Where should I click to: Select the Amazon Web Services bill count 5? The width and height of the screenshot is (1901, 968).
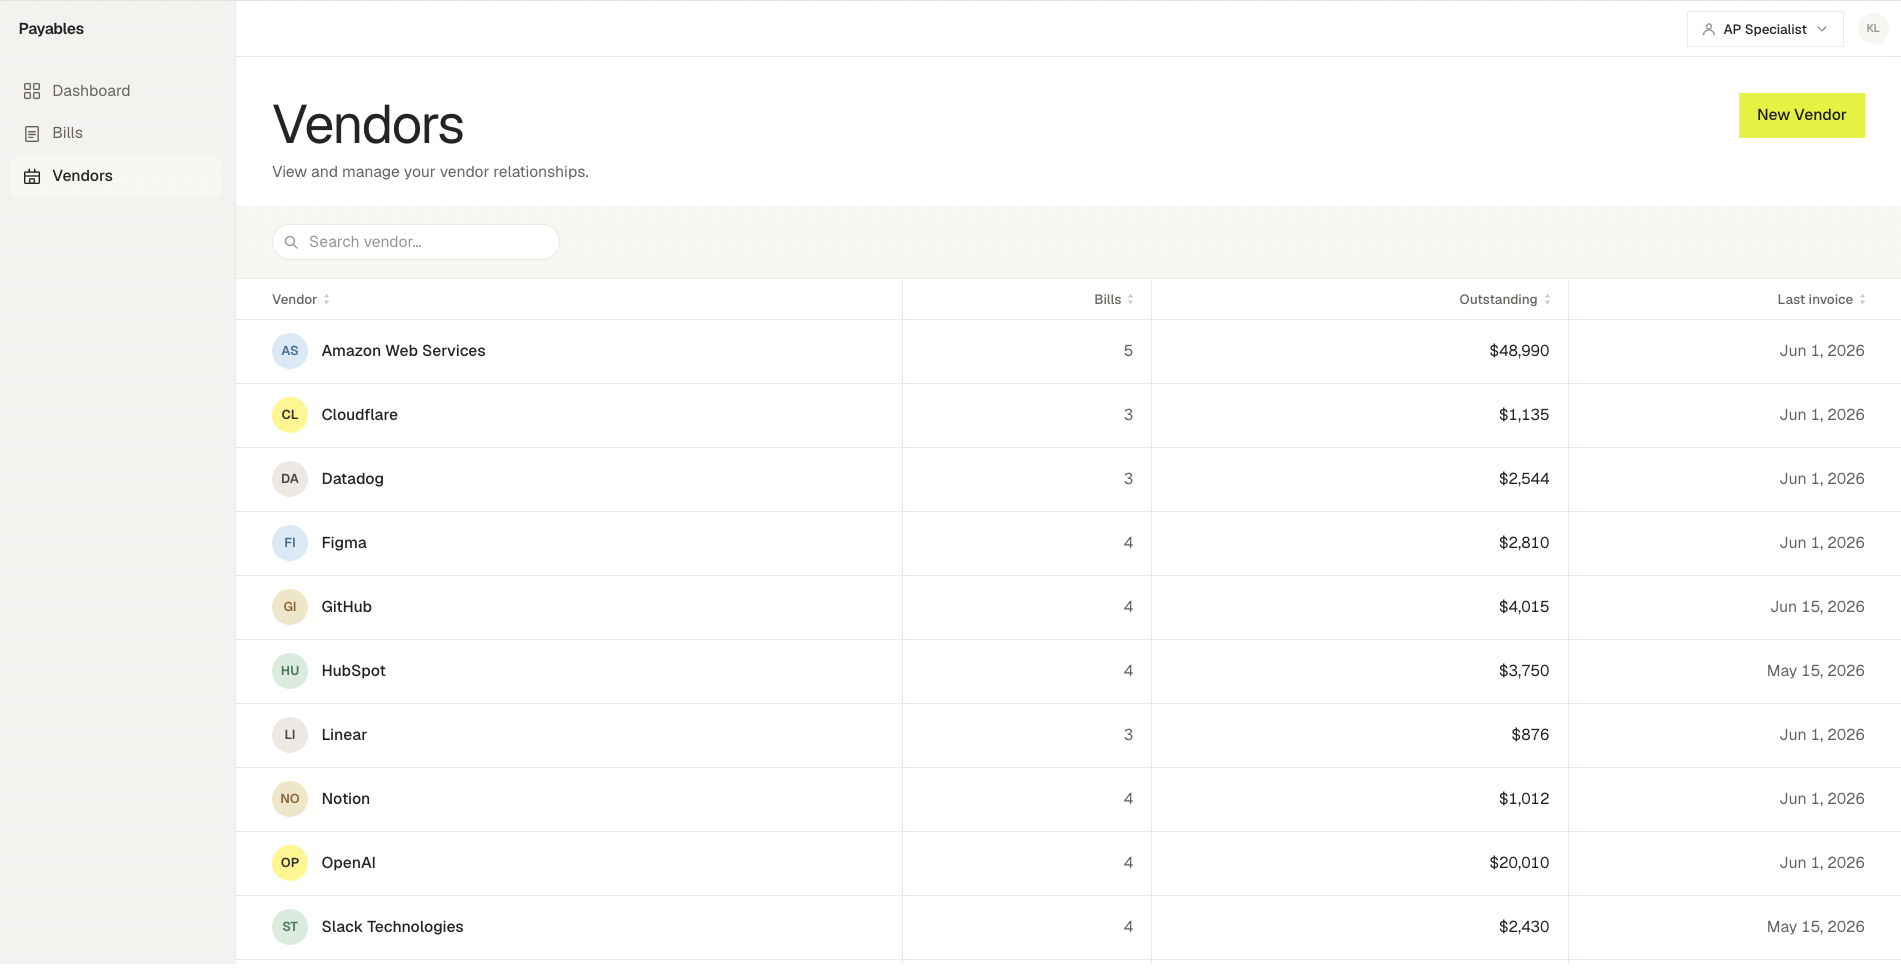(x=1128, y=351)
